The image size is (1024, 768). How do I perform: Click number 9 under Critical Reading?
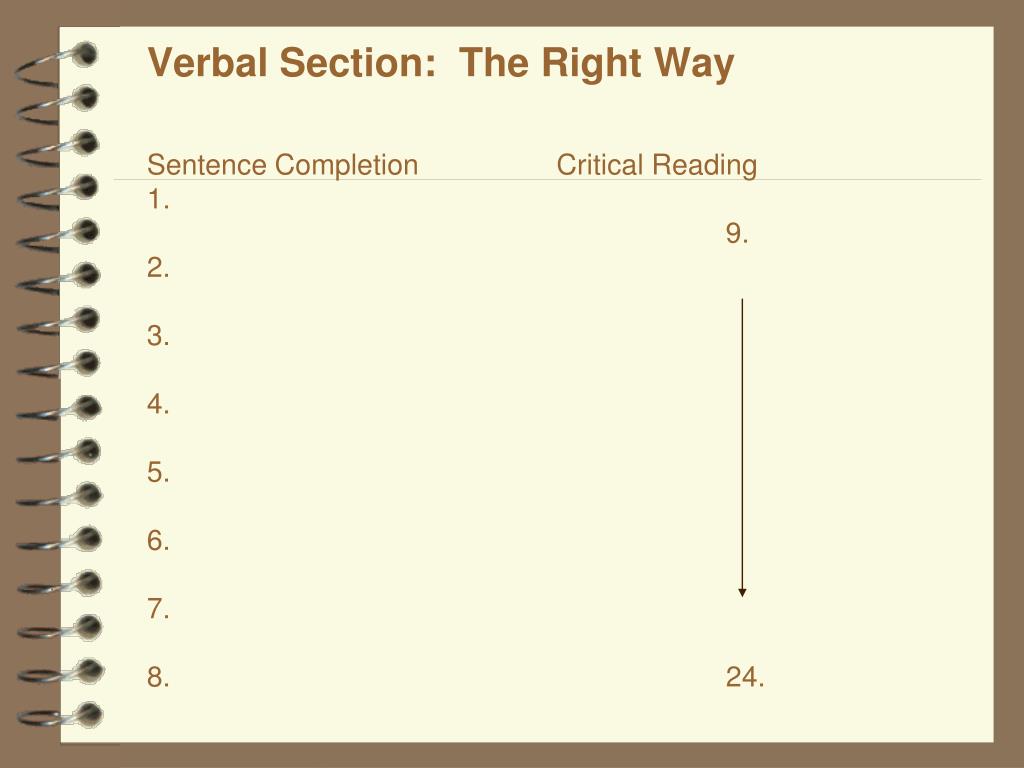(737, 234)
